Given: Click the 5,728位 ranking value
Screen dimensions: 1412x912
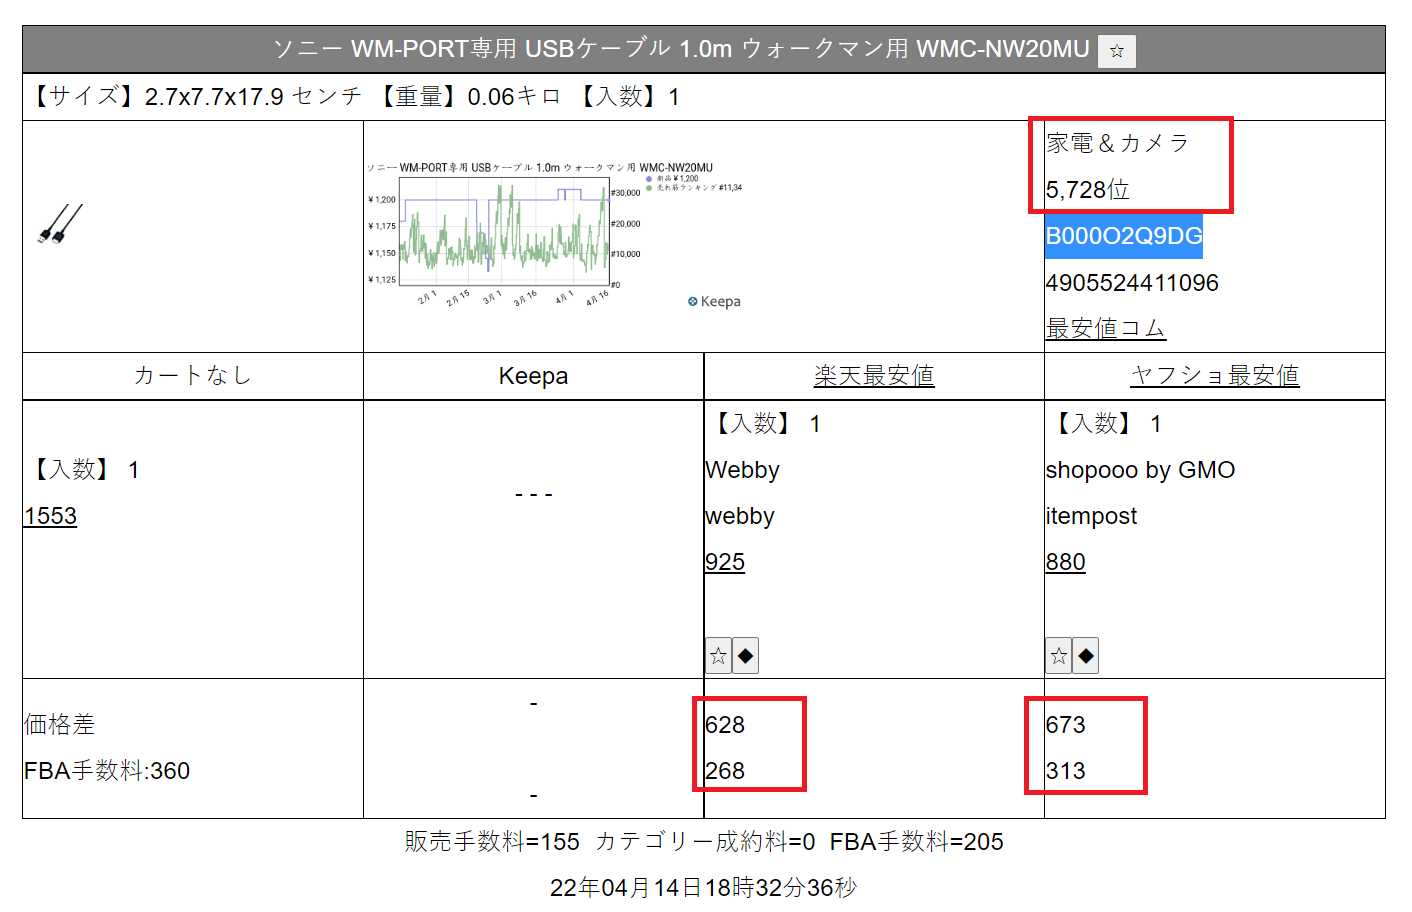Looking at the screenshot, I should [1088, 190].
